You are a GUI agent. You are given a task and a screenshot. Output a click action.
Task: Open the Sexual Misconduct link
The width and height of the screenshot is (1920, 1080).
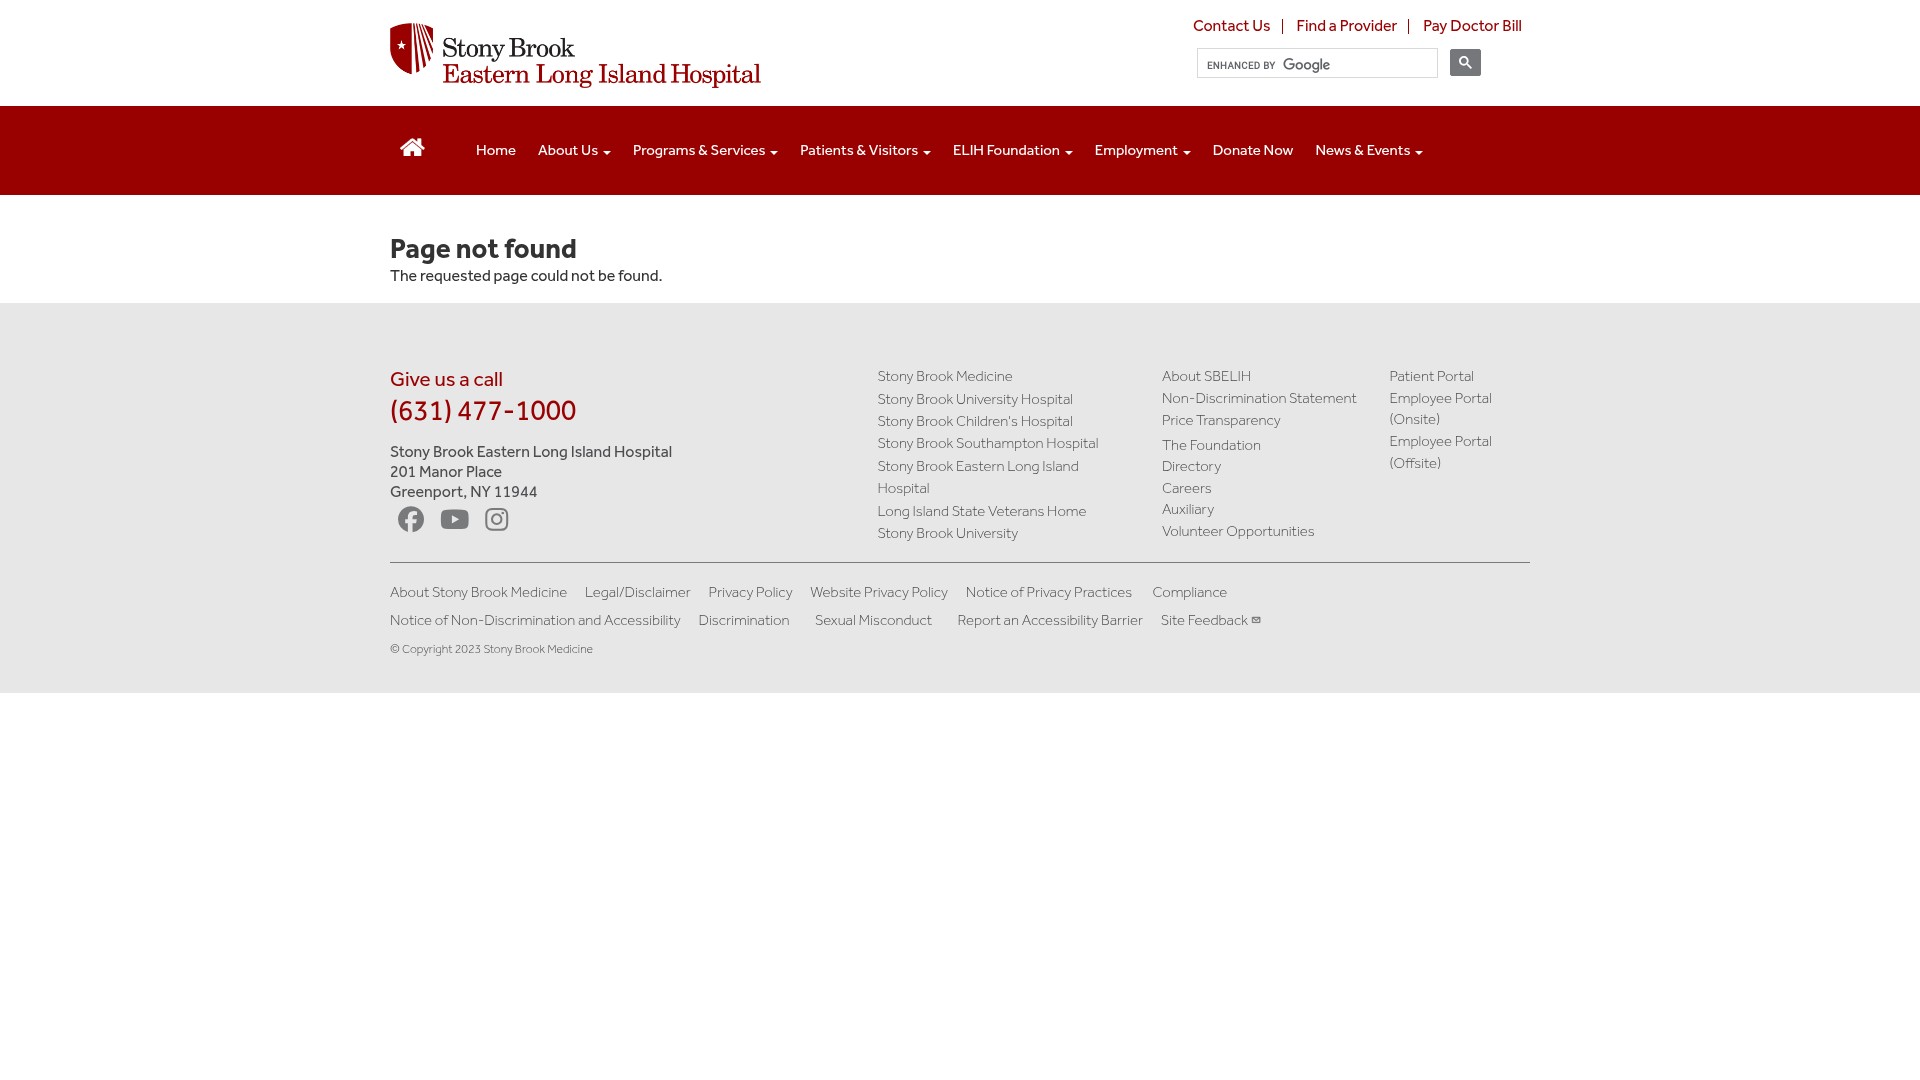[873, 620]
